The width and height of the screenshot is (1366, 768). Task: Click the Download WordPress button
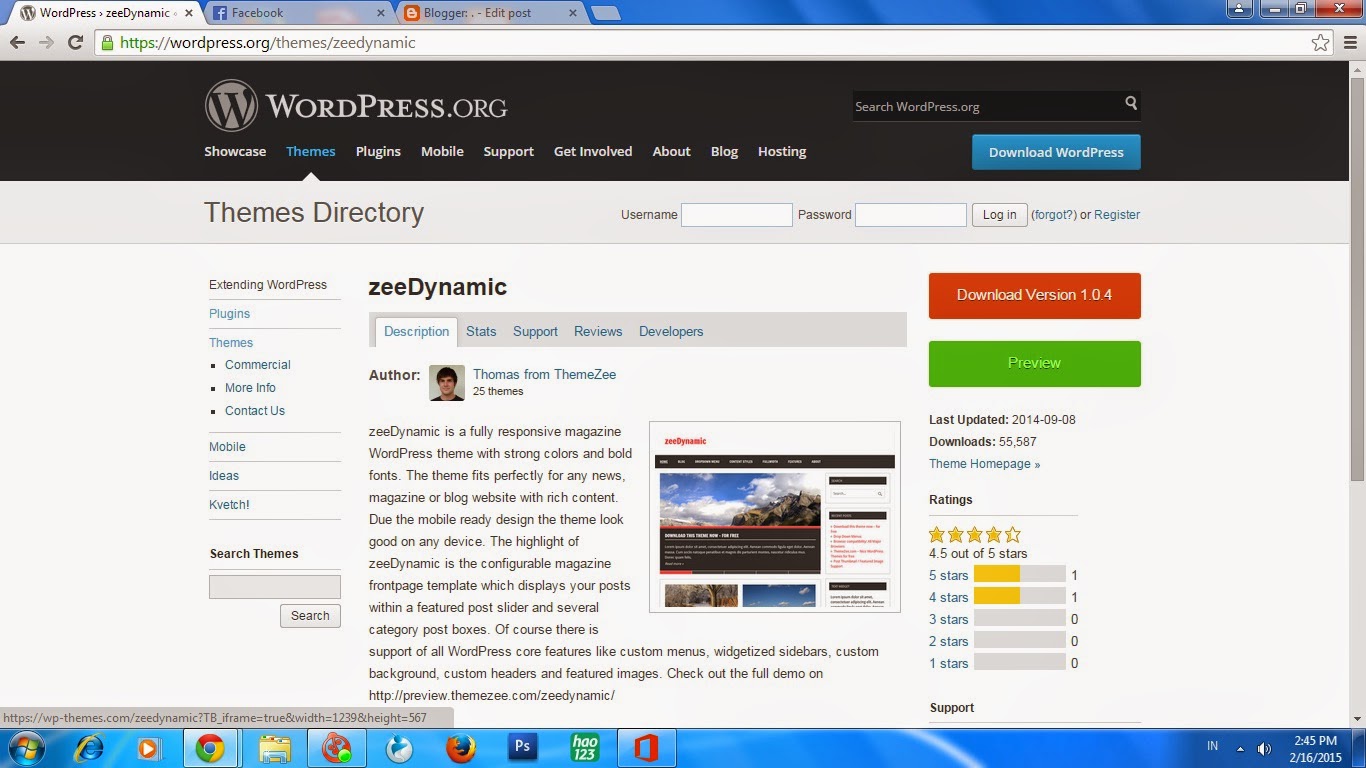(x=1056, y=152)
